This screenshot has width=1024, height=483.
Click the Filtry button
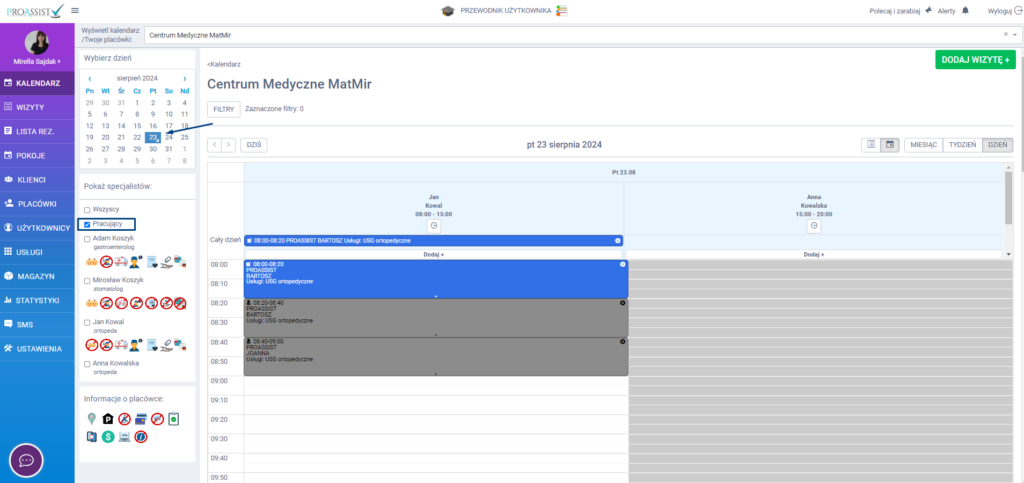pos(223,108)
